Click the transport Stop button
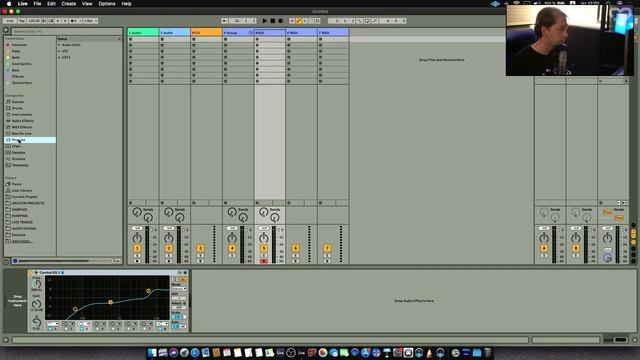The width and height of the screenshot is (640, 360). (x=273, y=20)
